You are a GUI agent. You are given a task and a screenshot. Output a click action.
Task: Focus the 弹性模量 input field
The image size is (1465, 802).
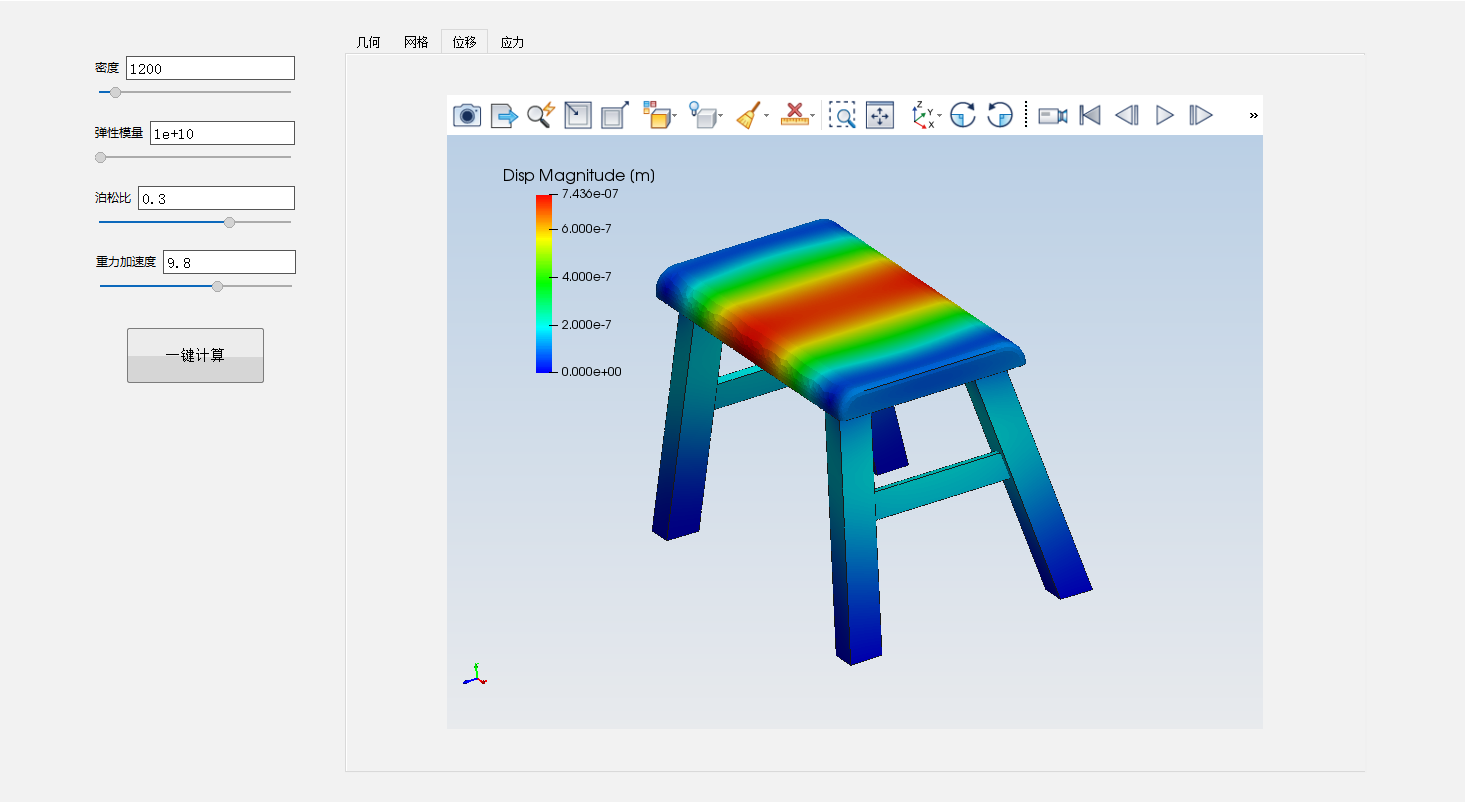(x=222, y=133)
